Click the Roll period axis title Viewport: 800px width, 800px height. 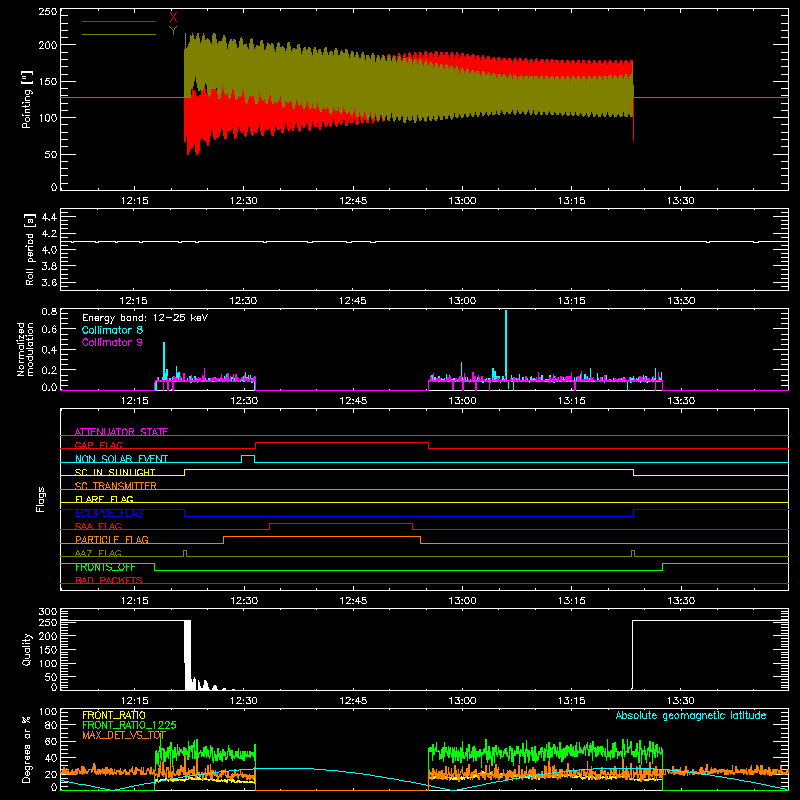[x=30, y=249]
